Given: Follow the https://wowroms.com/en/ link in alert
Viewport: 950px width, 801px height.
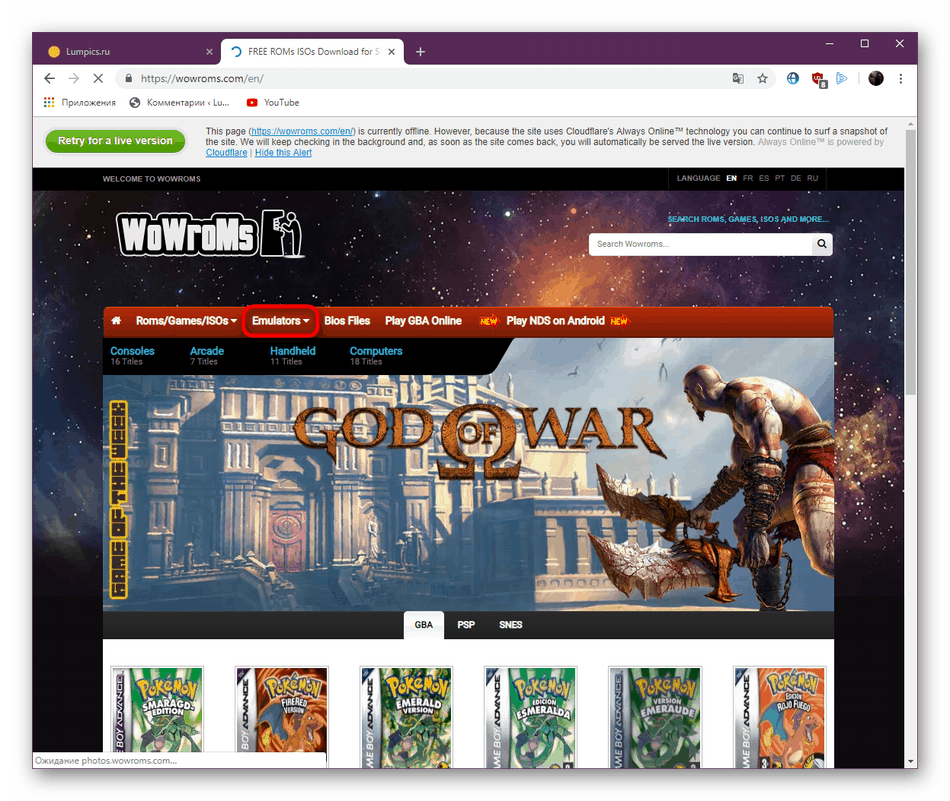Looking at the screenshot, I should coord(302,131).
